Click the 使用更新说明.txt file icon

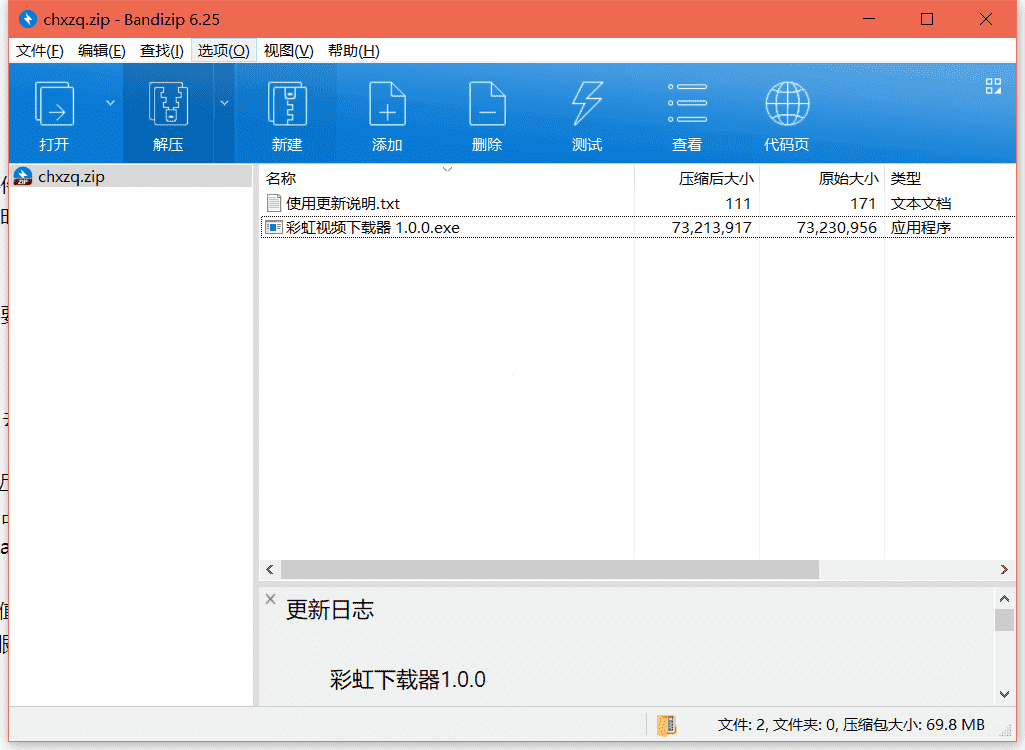274,203
